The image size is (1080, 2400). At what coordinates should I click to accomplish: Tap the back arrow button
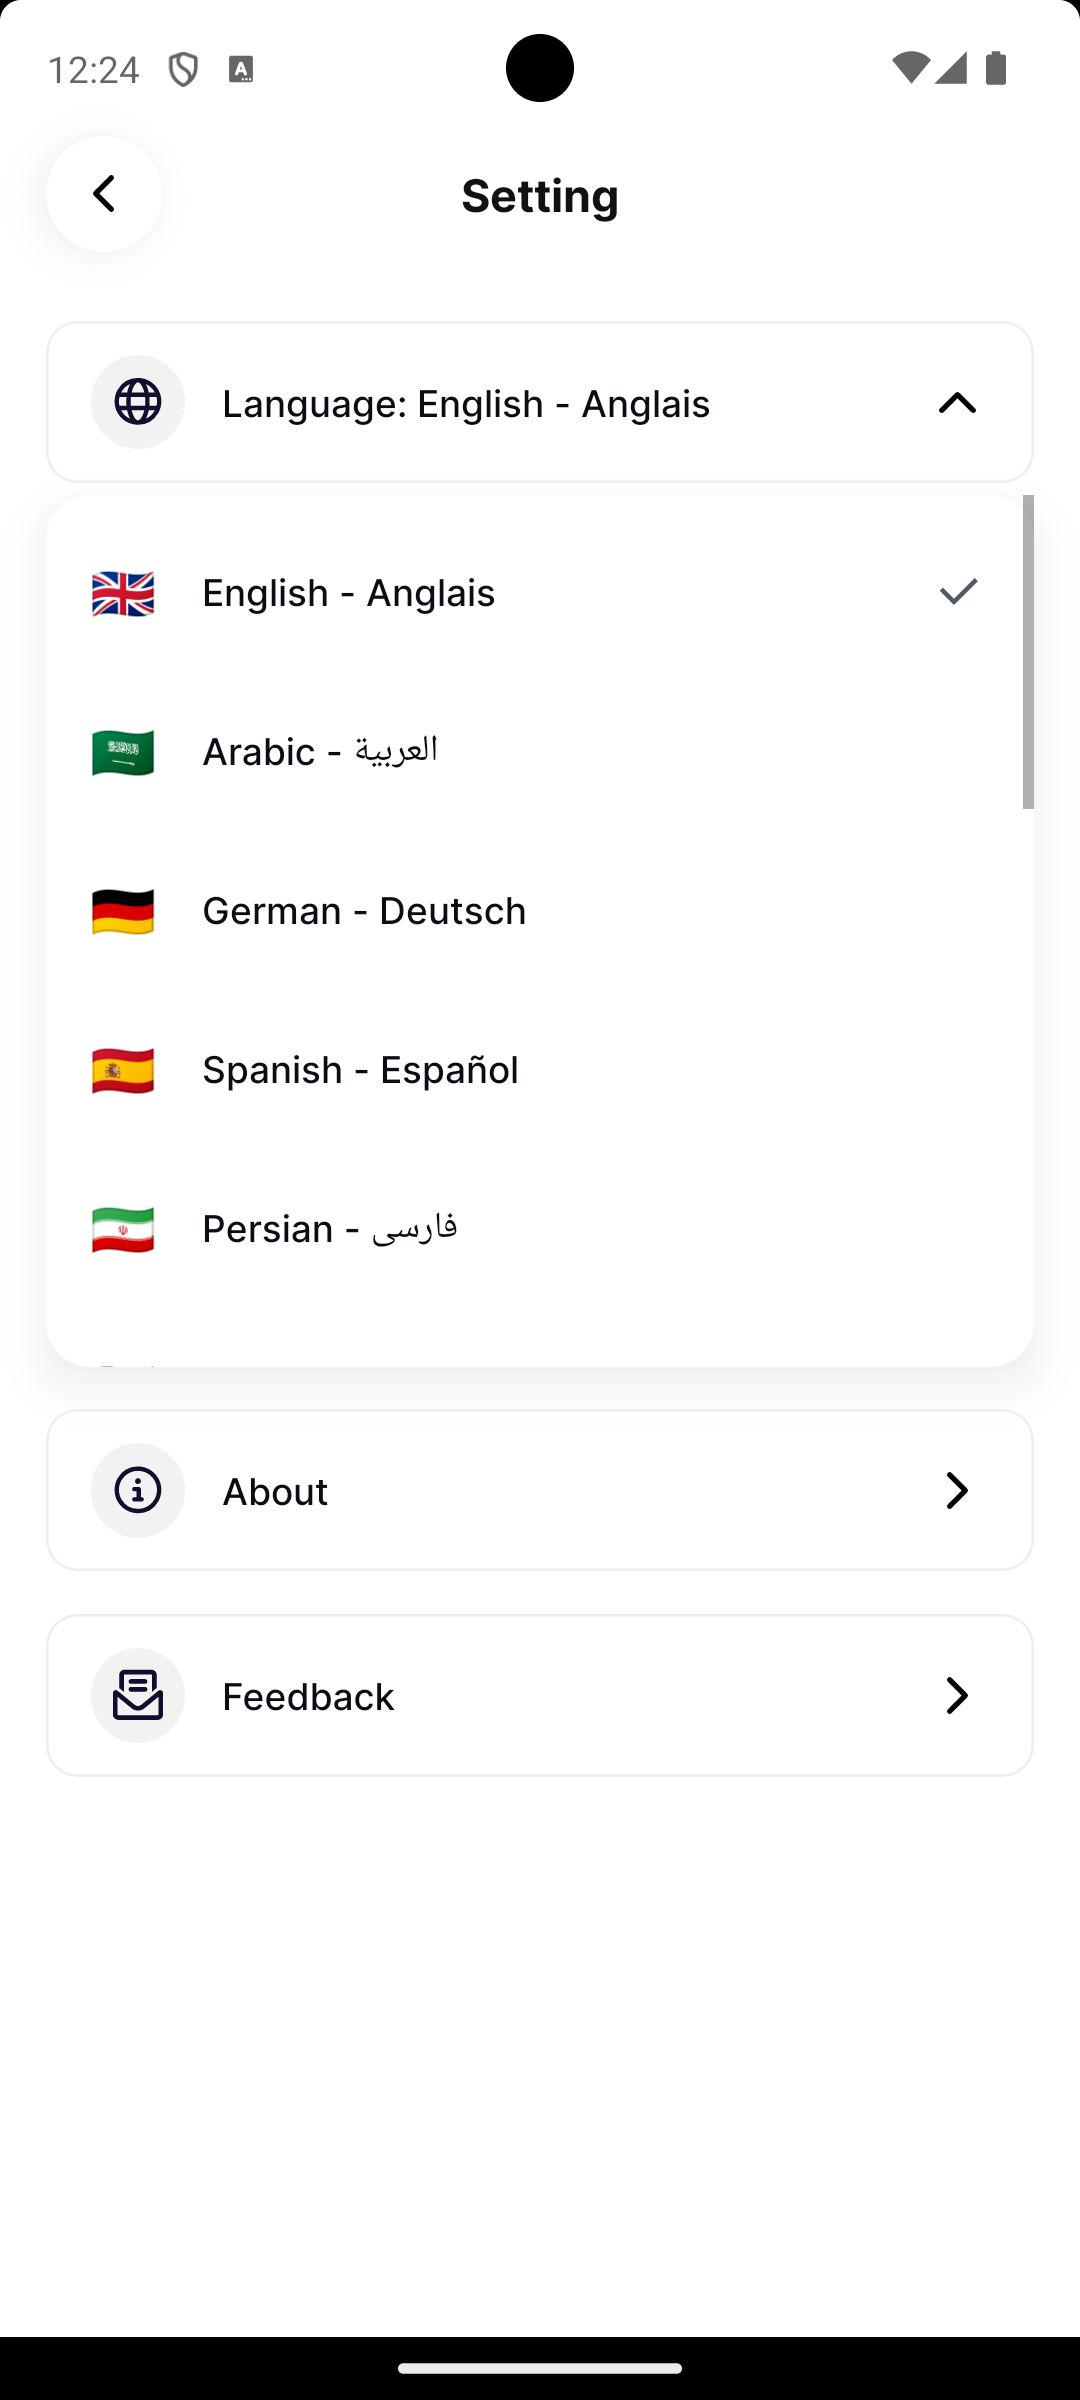pos(104,194)
